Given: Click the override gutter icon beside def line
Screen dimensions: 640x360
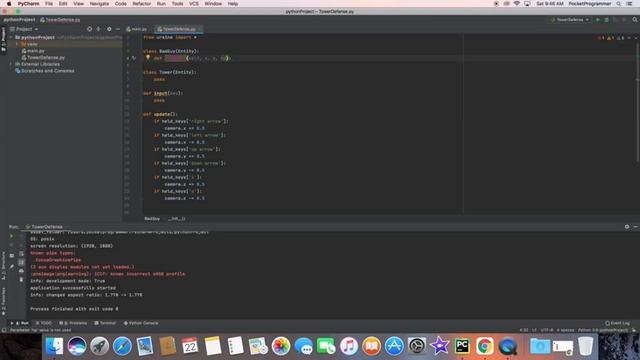Looking at the screenshot, I should tap(134, 58).
